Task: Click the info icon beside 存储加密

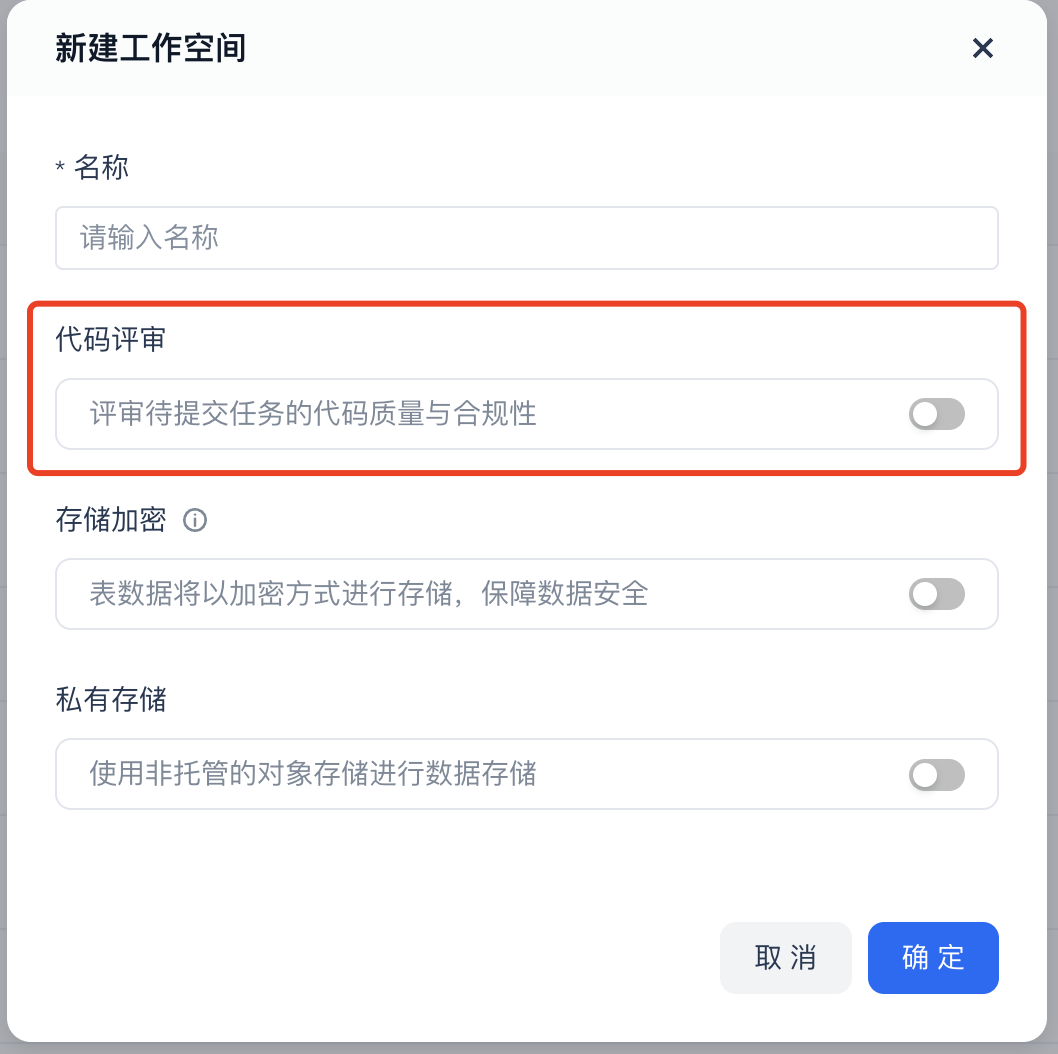Action: pos(195,520)
